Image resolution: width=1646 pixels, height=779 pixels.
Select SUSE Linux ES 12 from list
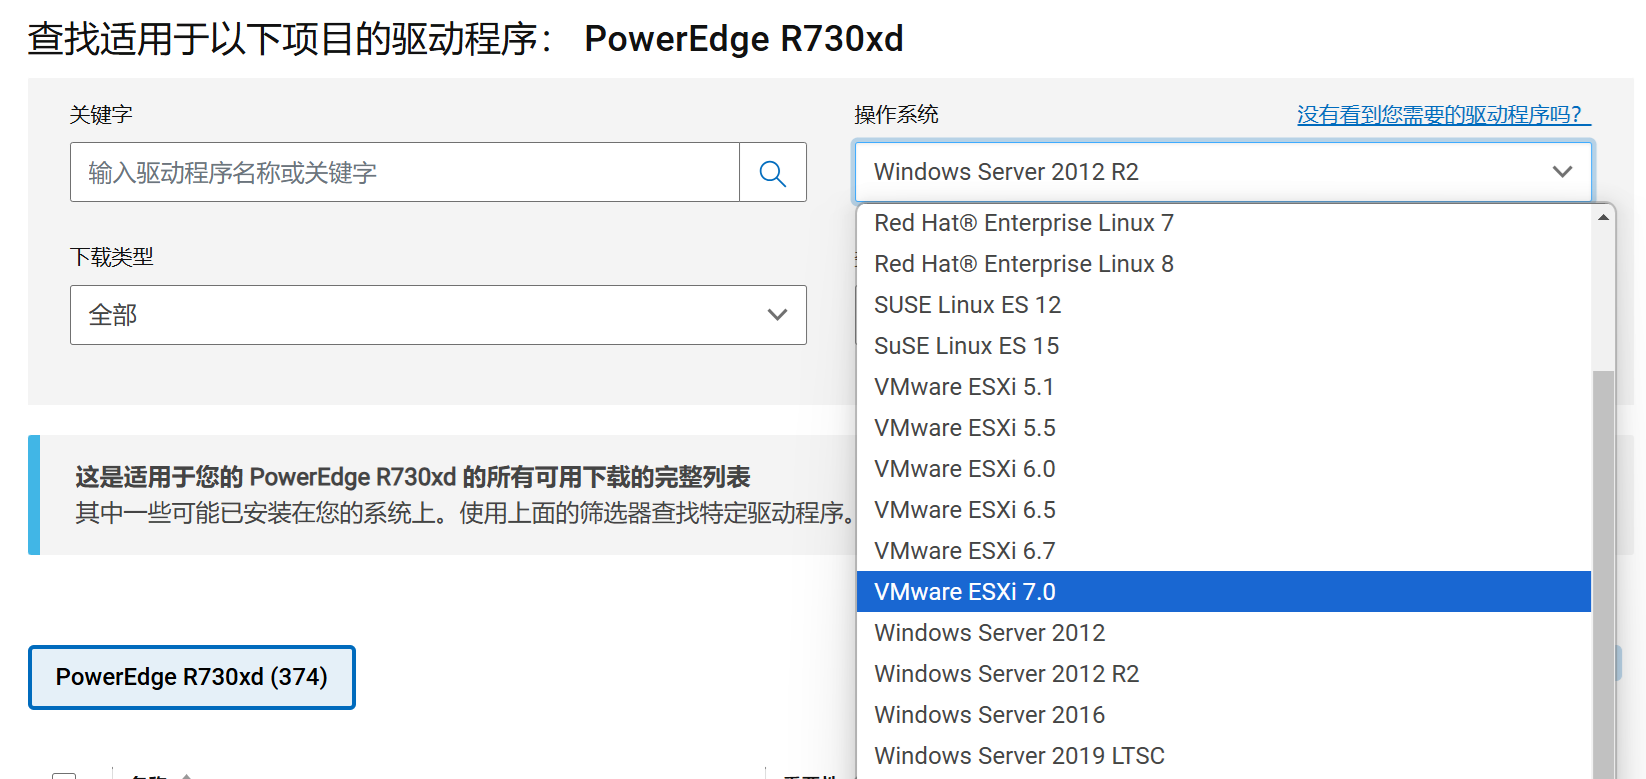967,305
